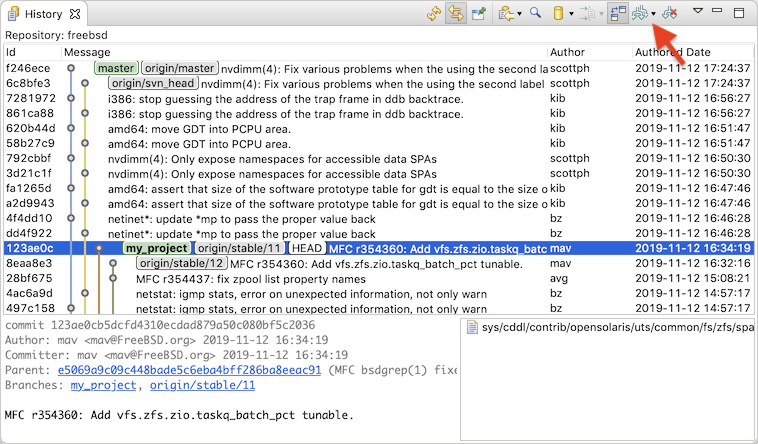This screenshot has width=758, height=444.
Task: Expand the repository filter dropdown arrow
Action: [571, 14]
